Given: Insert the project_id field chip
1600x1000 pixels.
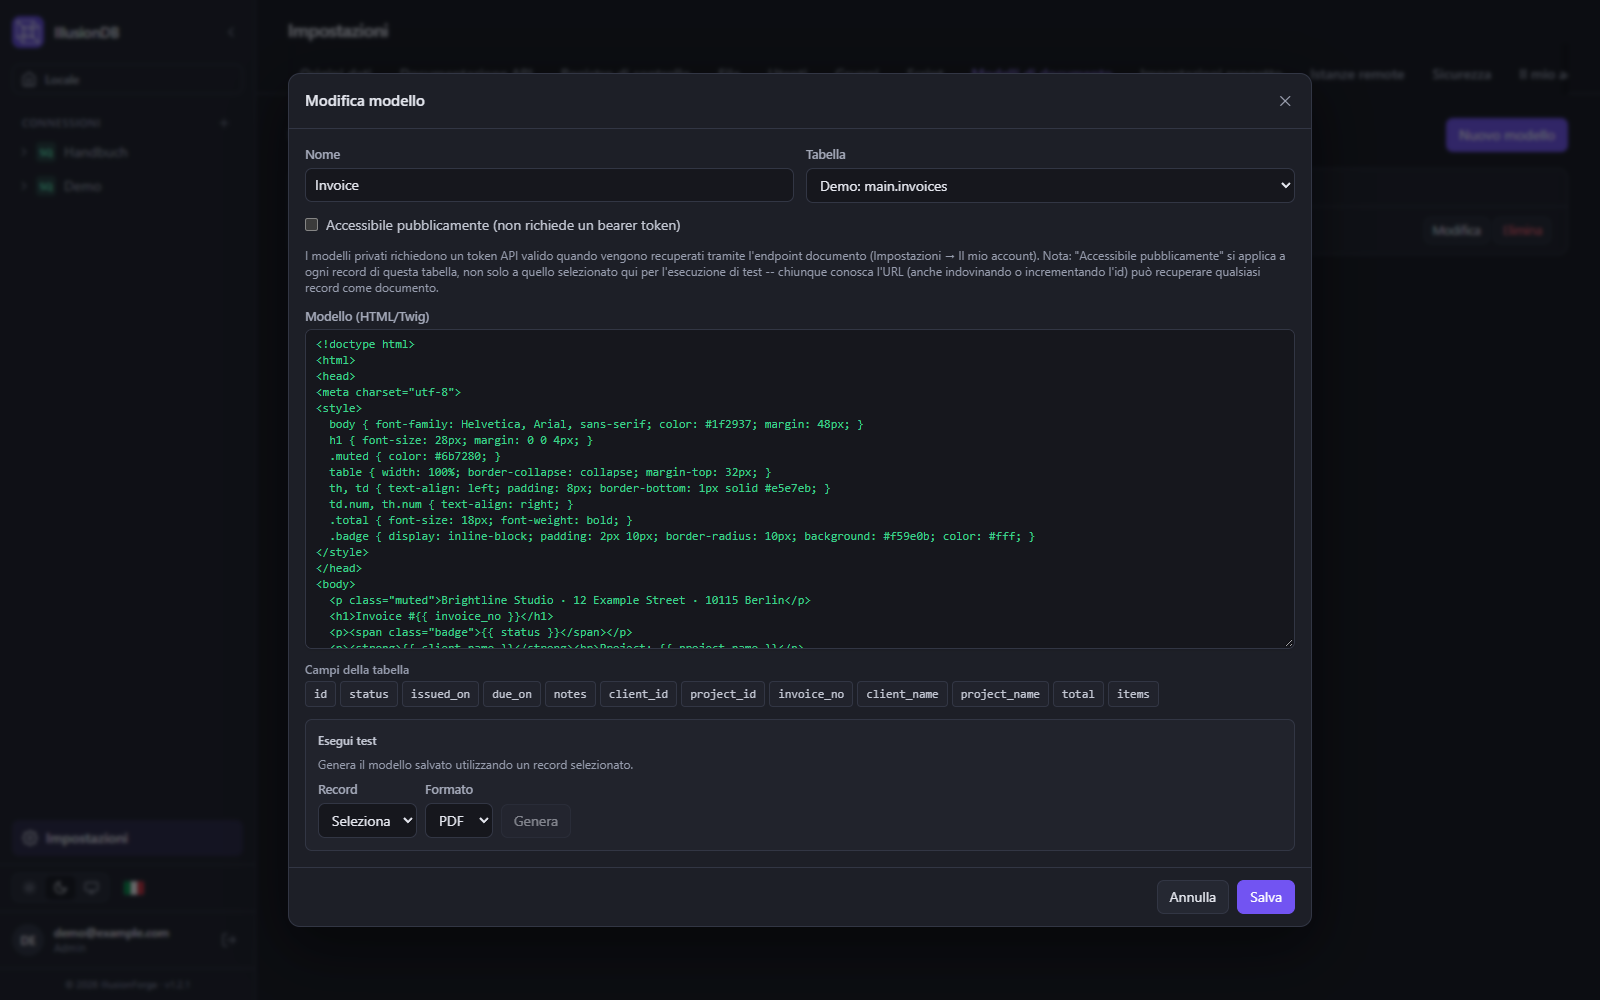Looking at the screenshot, I should (723, 694).
